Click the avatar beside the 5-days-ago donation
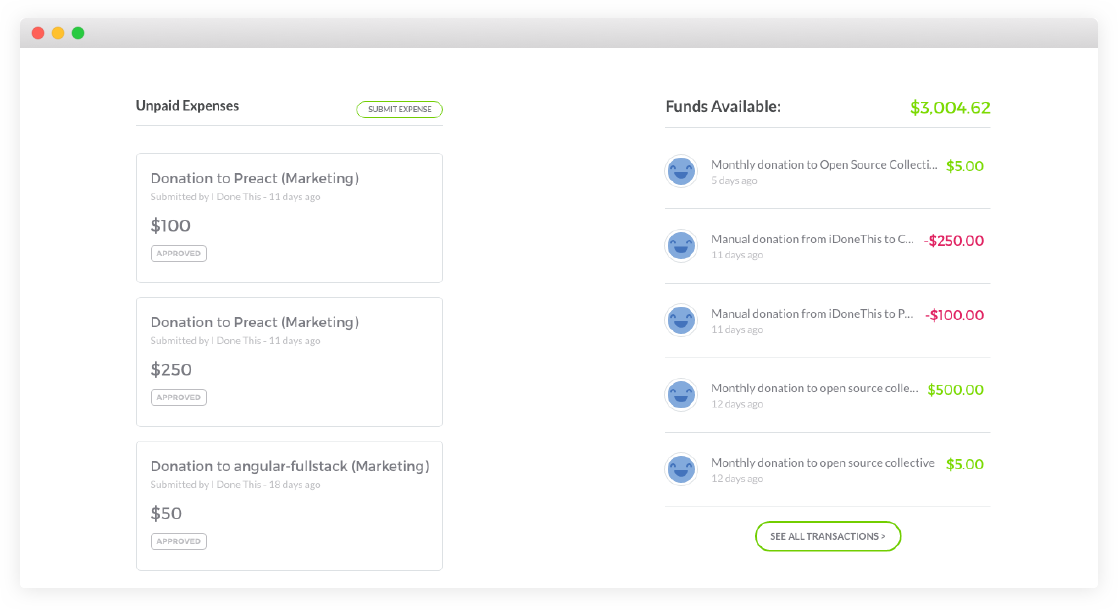 (x=681, y=171)
